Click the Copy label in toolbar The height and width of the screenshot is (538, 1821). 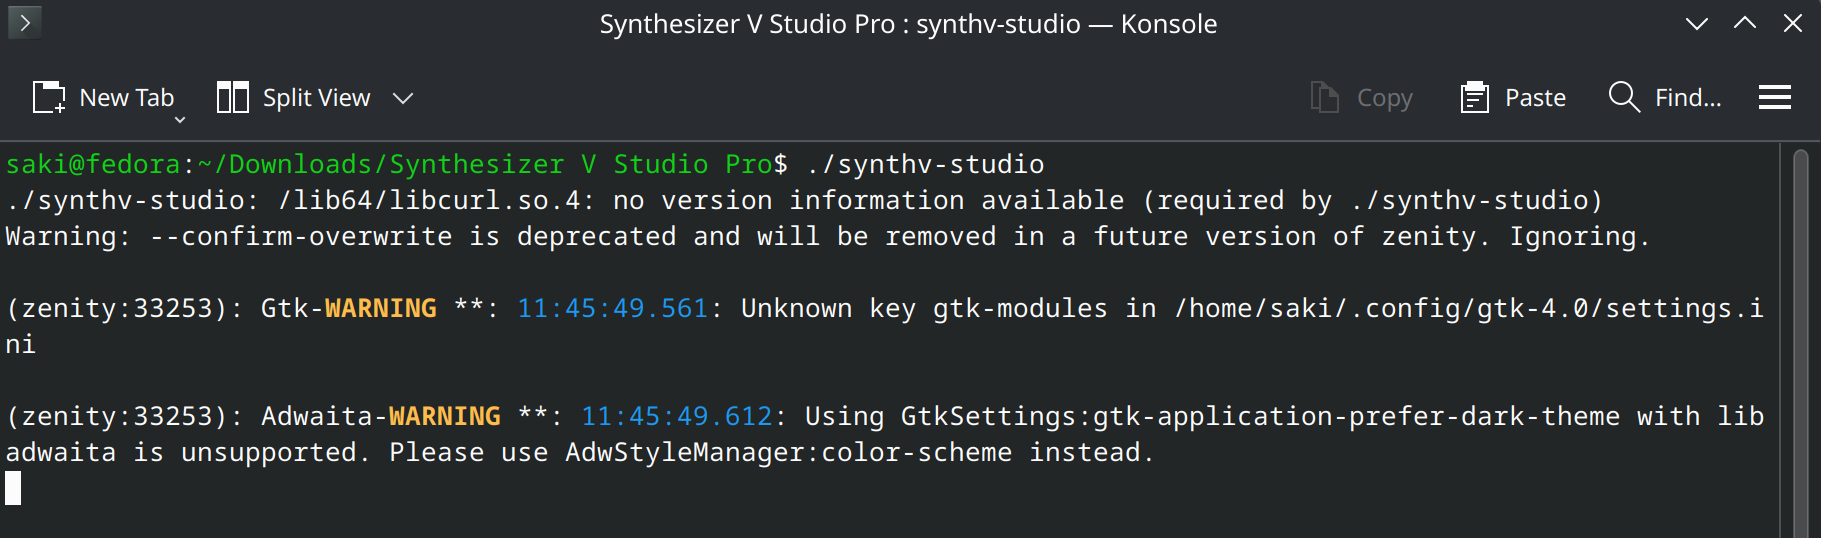tap(1384, 98)
